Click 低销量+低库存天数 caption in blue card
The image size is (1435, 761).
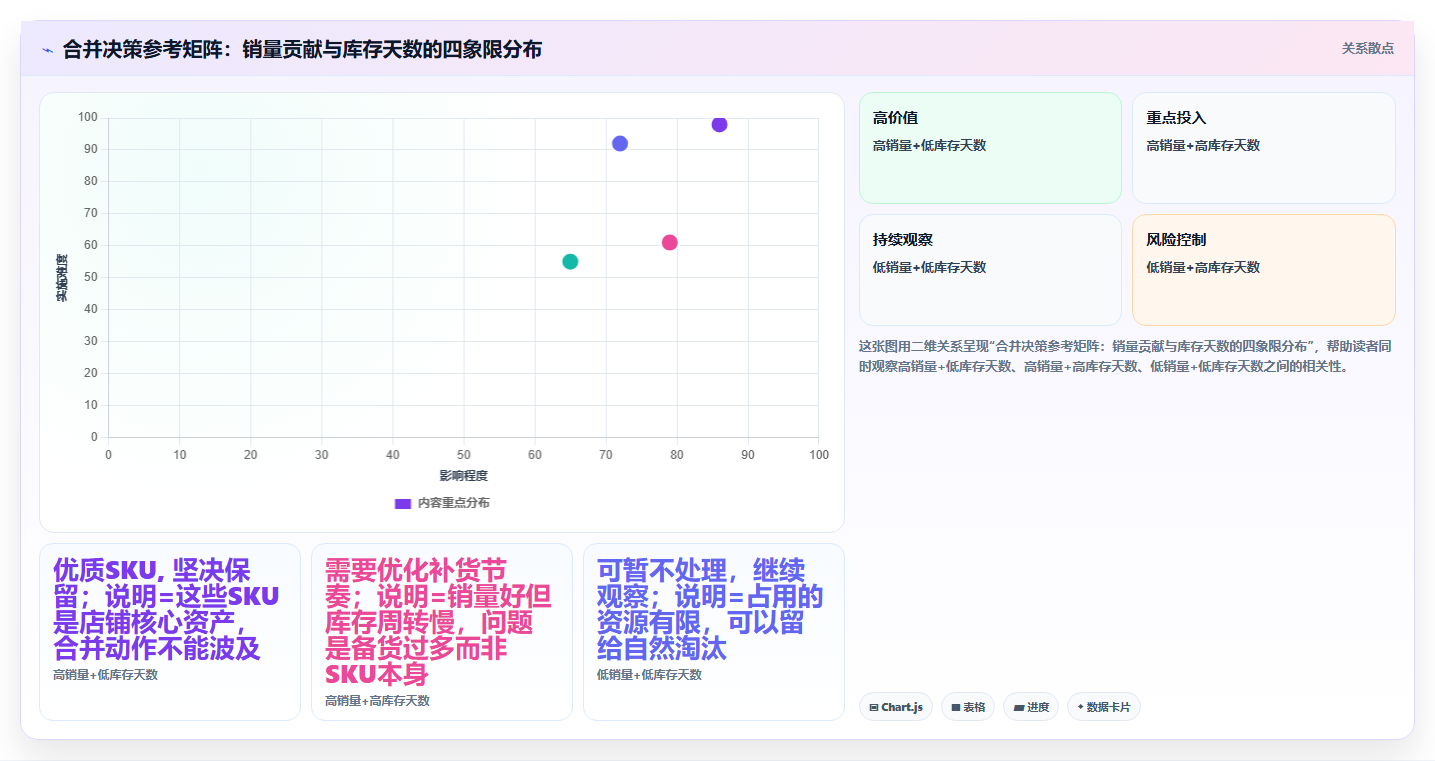(x=649, y=675)
